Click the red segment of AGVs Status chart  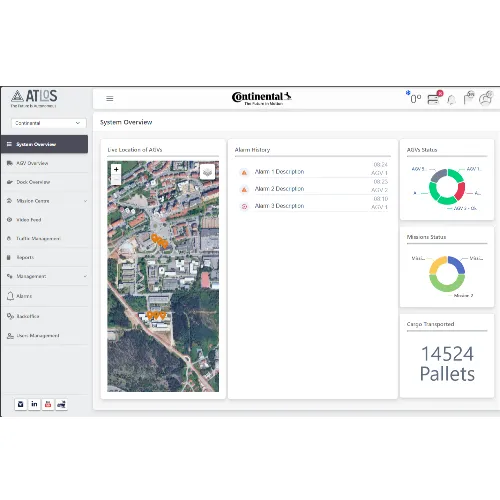point(460,191)
